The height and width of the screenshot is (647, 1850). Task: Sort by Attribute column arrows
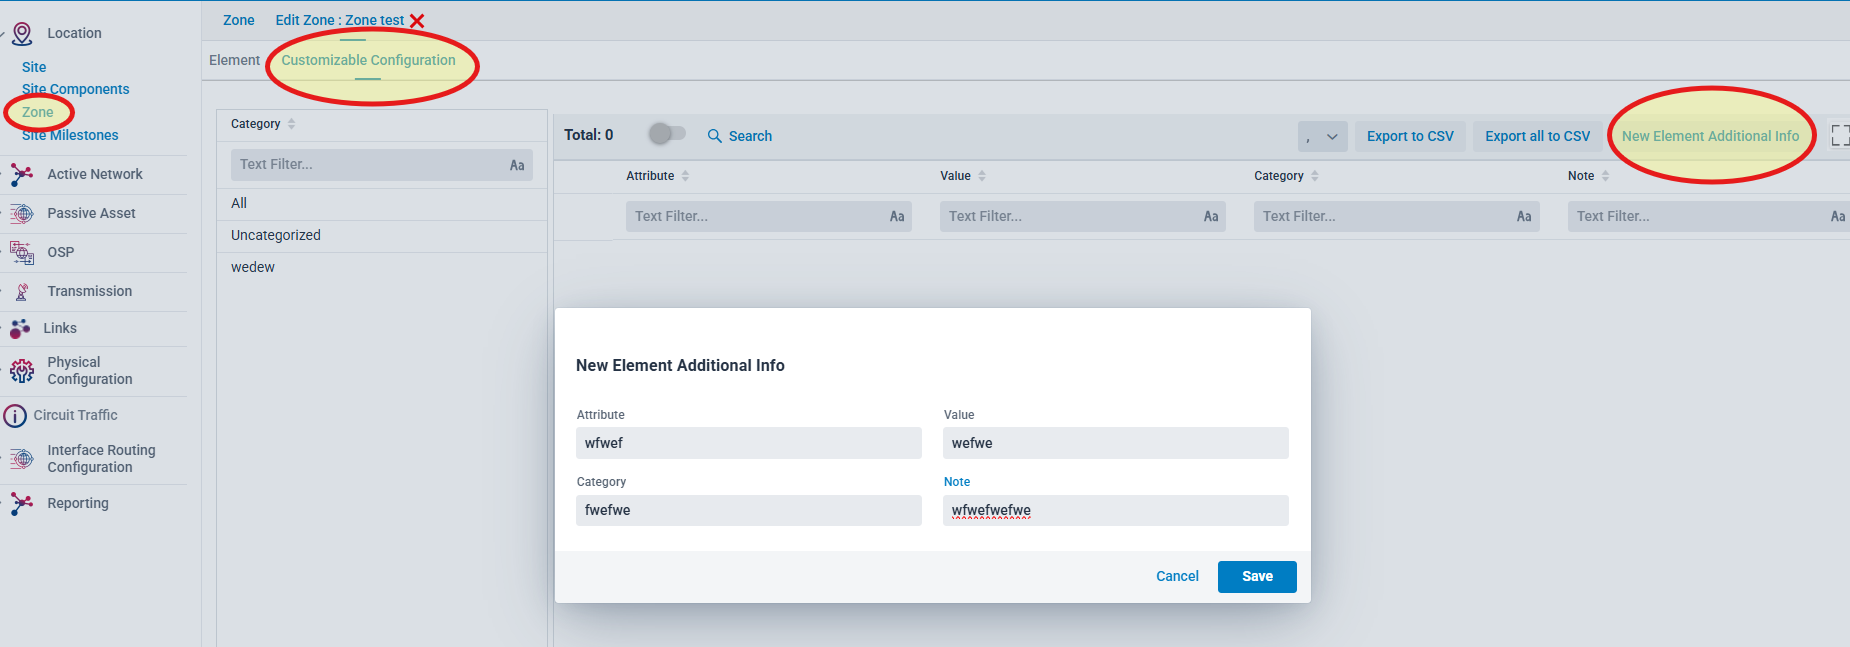click(685, 176)
